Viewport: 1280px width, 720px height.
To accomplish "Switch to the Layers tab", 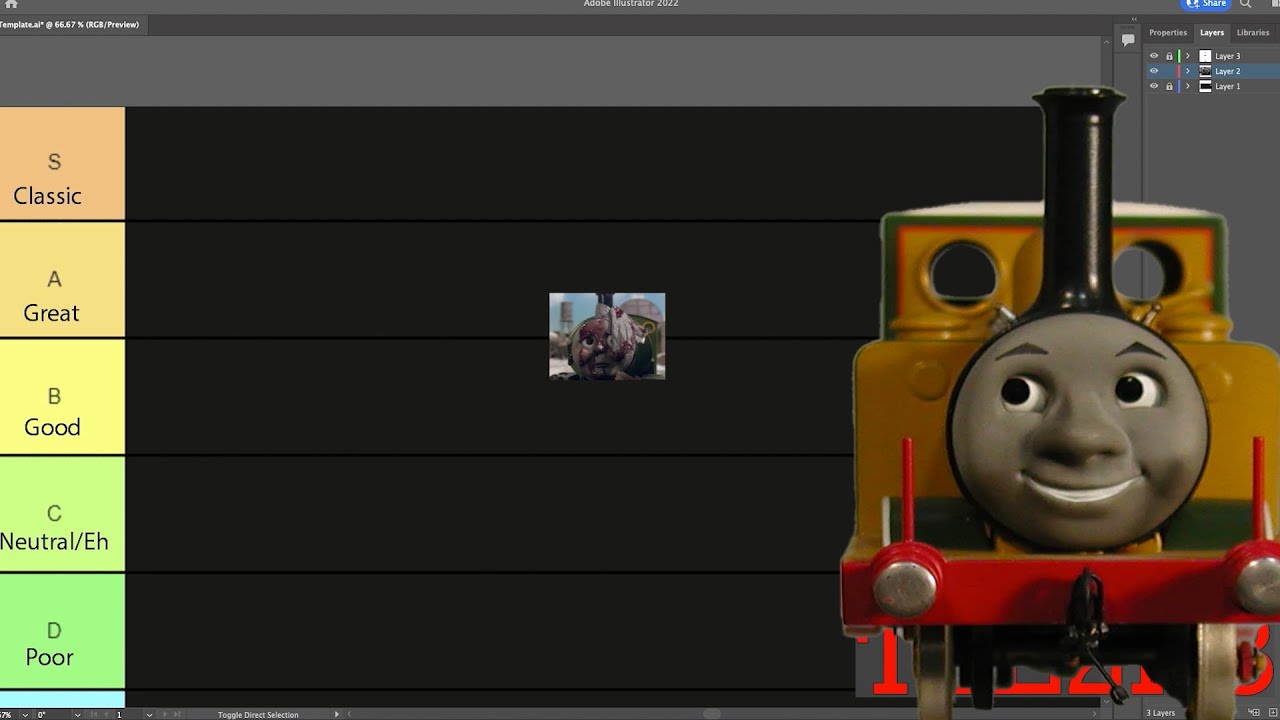I will click(1212, 33).
